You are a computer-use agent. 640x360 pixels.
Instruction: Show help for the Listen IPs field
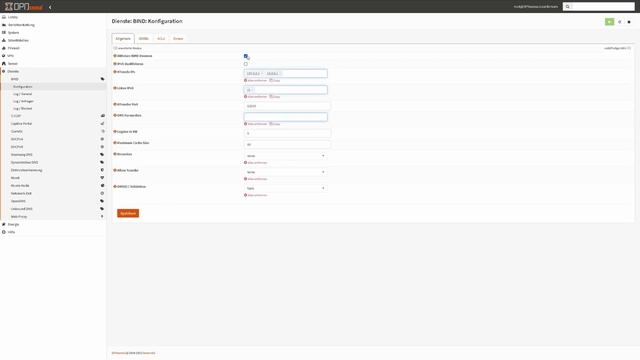point(115,71)
